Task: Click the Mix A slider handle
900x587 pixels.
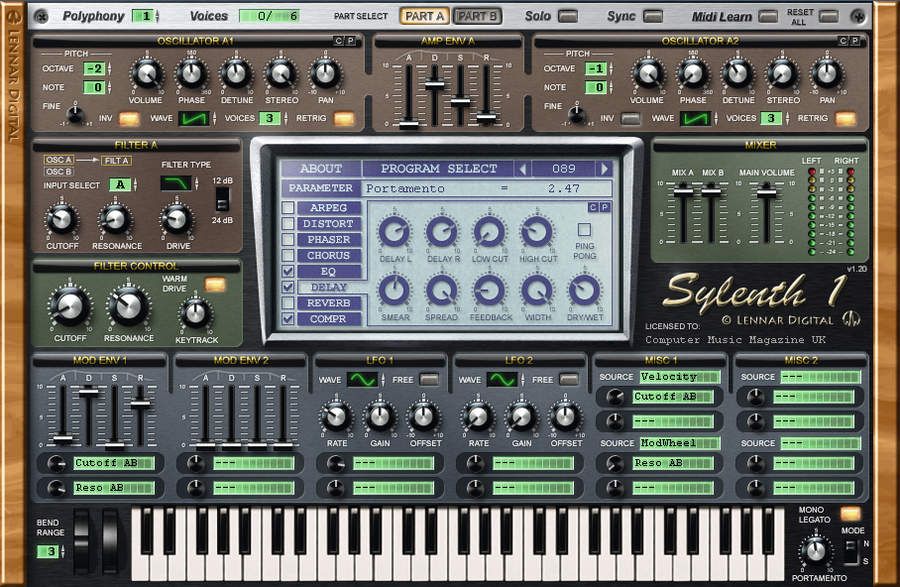Action: 683,192
